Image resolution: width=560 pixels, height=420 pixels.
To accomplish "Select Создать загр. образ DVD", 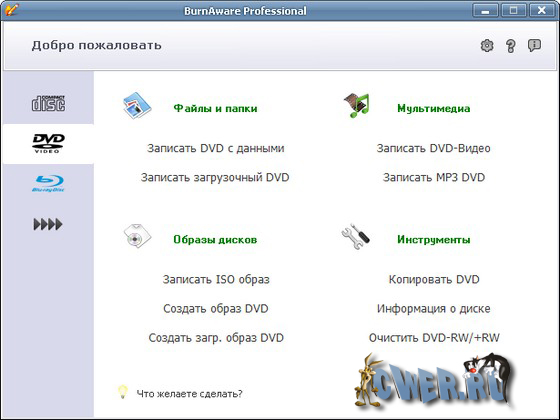I will click(216, 338).
